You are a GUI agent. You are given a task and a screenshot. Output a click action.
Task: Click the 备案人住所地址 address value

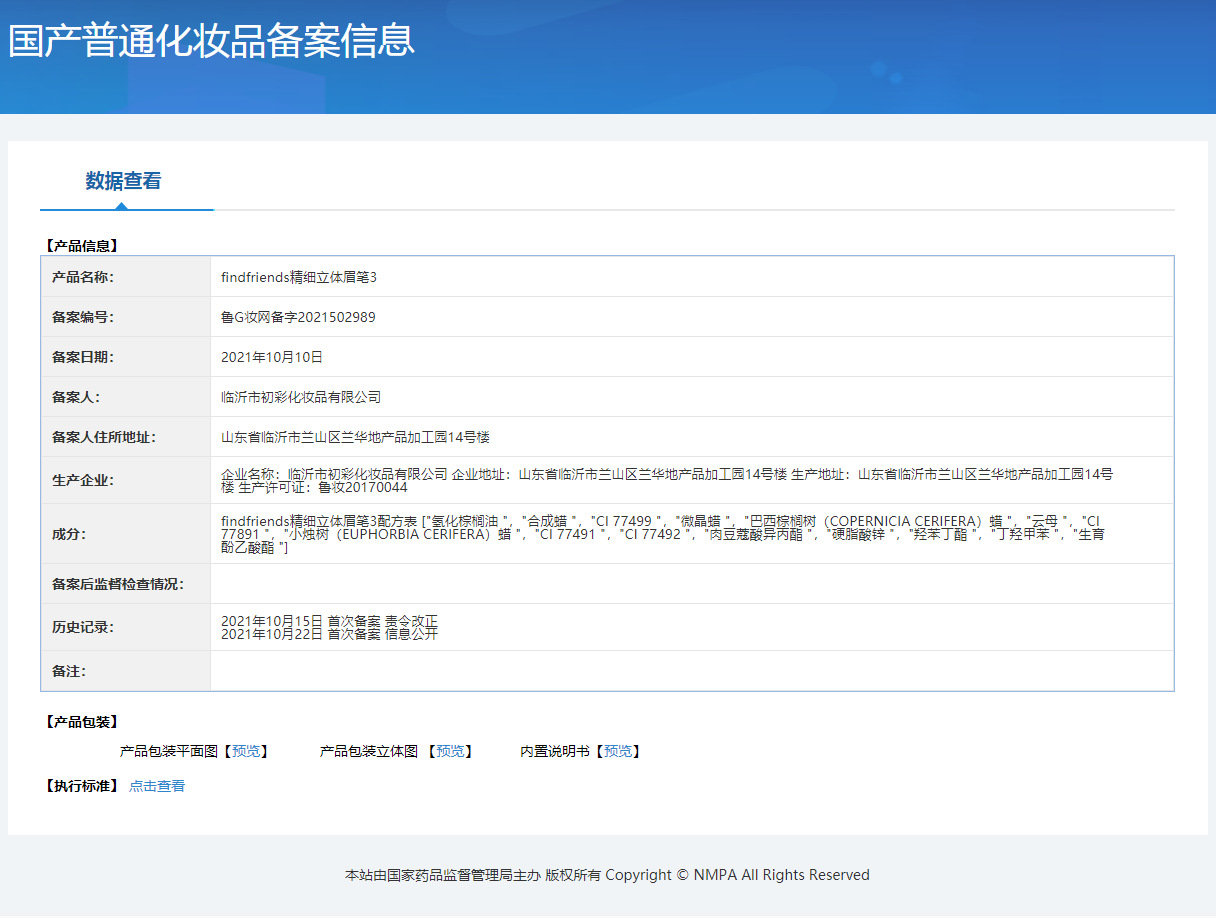click(x=355, y=437)
